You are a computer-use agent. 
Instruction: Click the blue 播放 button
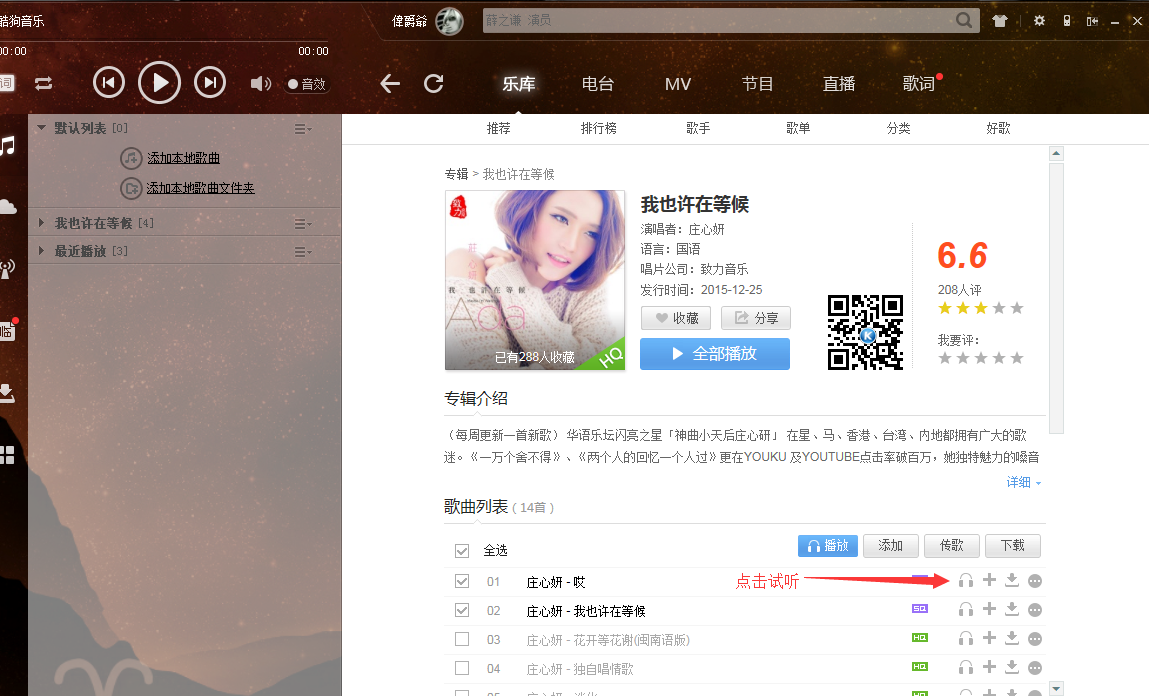click(828, 546)
